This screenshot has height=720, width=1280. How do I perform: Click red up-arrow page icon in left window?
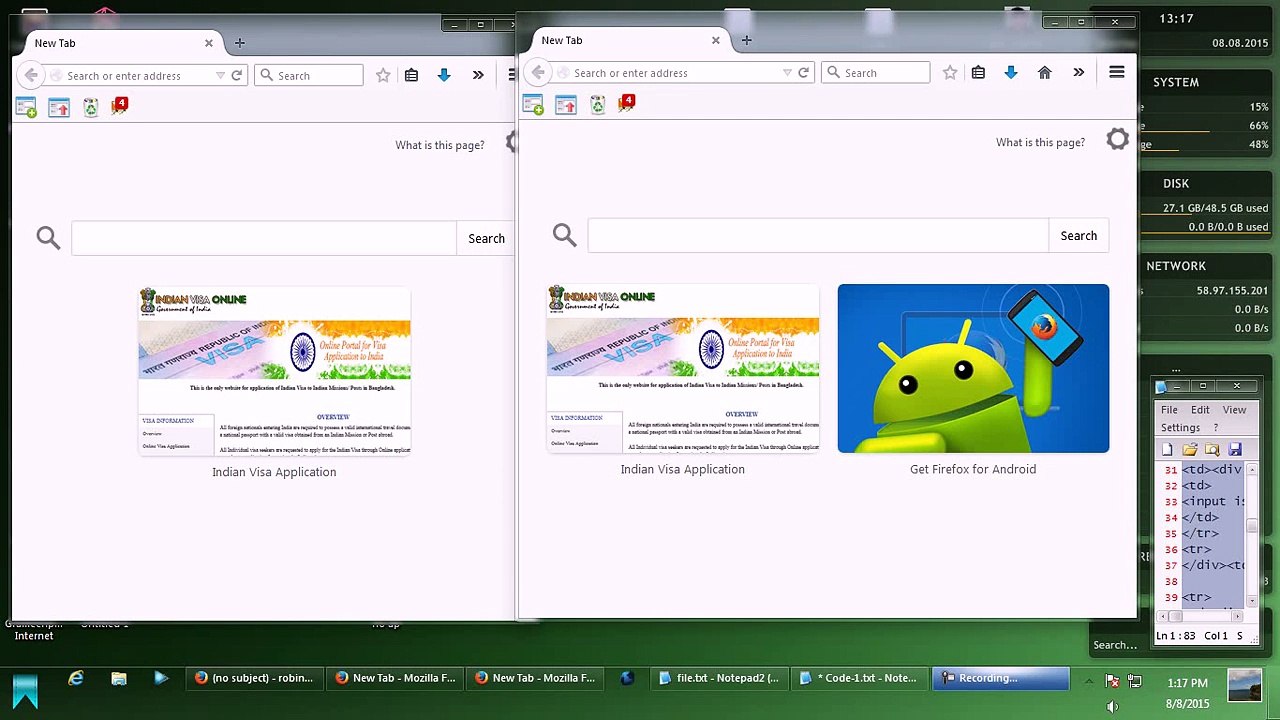(x=59, y=106)
